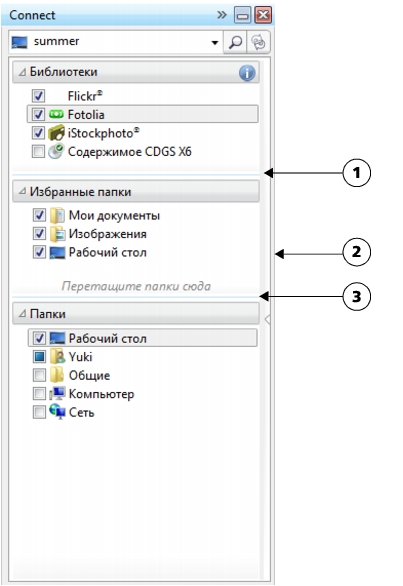The image size is (403, 586).
Task: Click the magnifier search icon
Action: click(x=235, y=42)
